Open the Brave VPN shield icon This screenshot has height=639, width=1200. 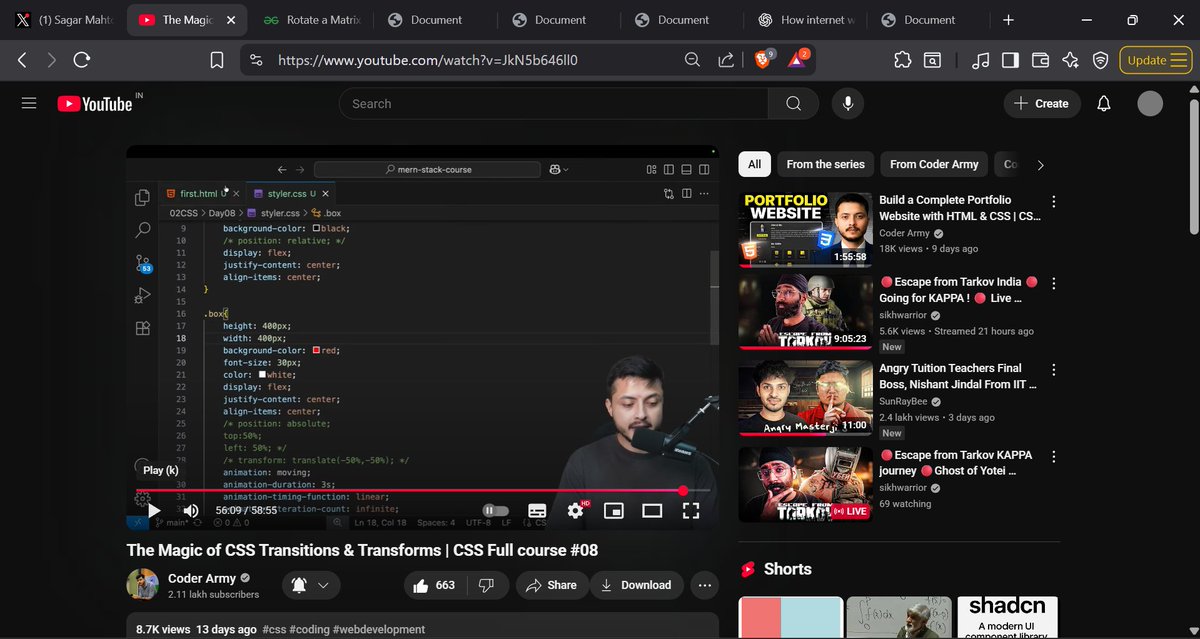[x=1100, y=60]
